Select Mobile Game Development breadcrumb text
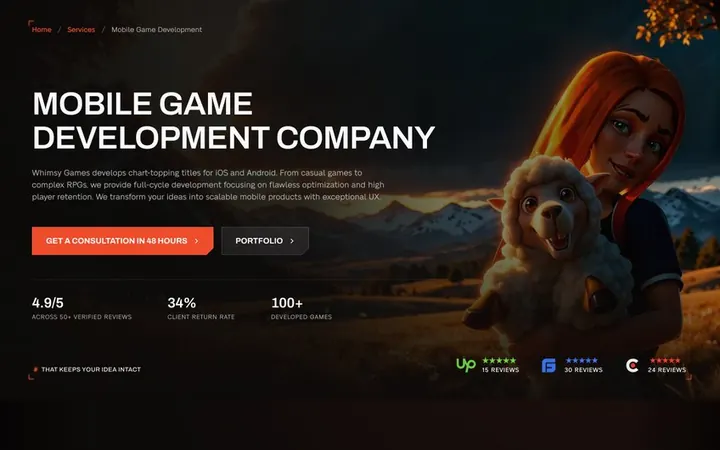 pos(157,29)
